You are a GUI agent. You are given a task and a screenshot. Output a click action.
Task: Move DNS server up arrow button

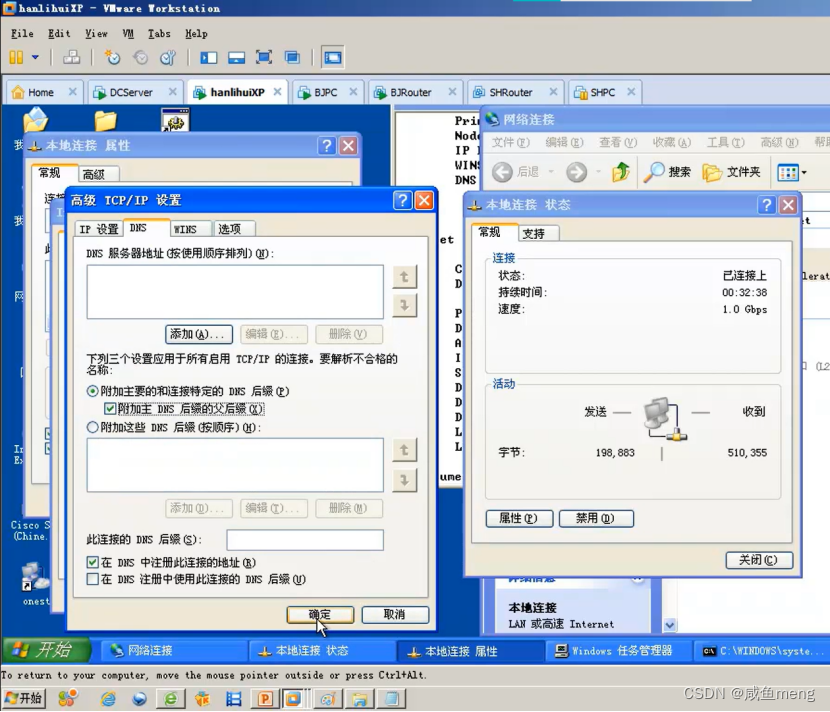click(404, 276)
